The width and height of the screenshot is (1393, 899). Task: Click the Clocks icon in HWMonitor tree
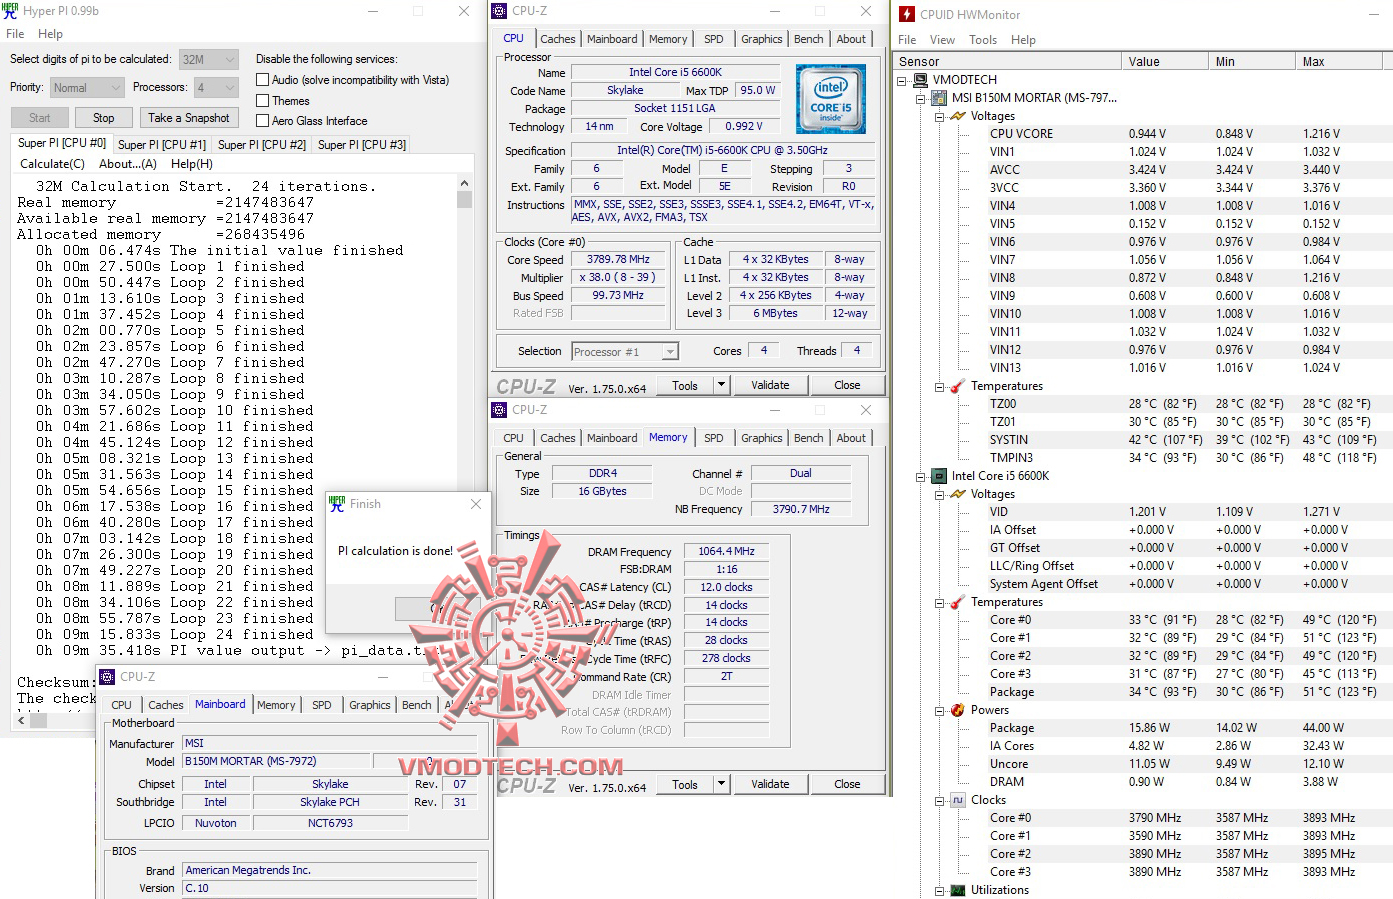click(x=958, y=800)
